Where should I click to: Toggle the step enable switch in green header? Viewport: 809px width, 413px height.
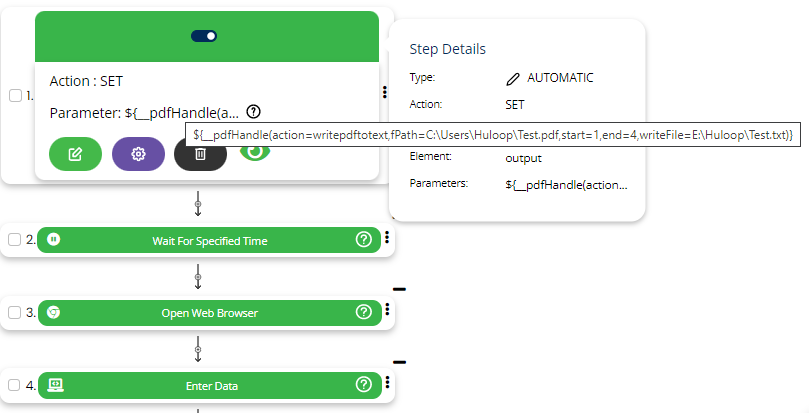pyautogui.click(x=204, y=36)
